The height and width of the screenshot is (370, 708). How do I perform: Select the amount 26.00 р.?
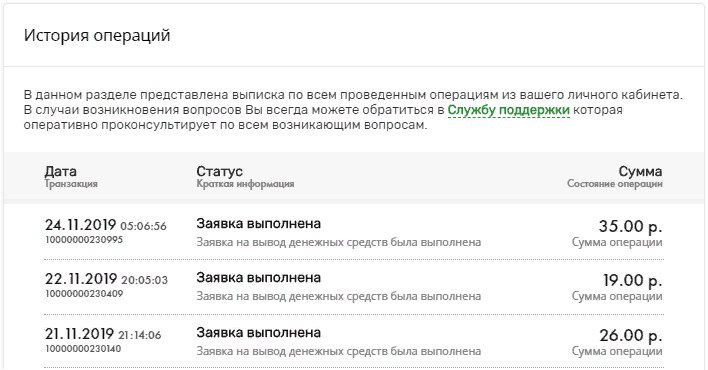pyautogui.click(x=631, y=335)
